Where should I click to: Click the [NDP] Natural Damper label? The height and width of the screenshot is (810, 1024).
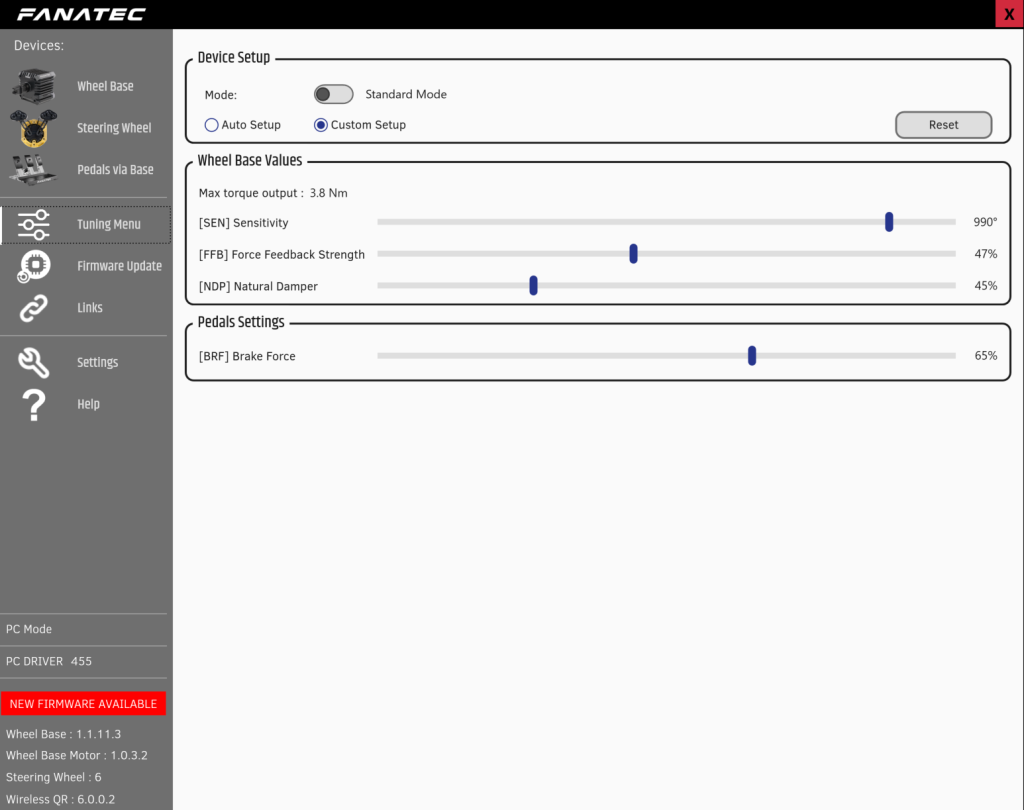[258, 286]
